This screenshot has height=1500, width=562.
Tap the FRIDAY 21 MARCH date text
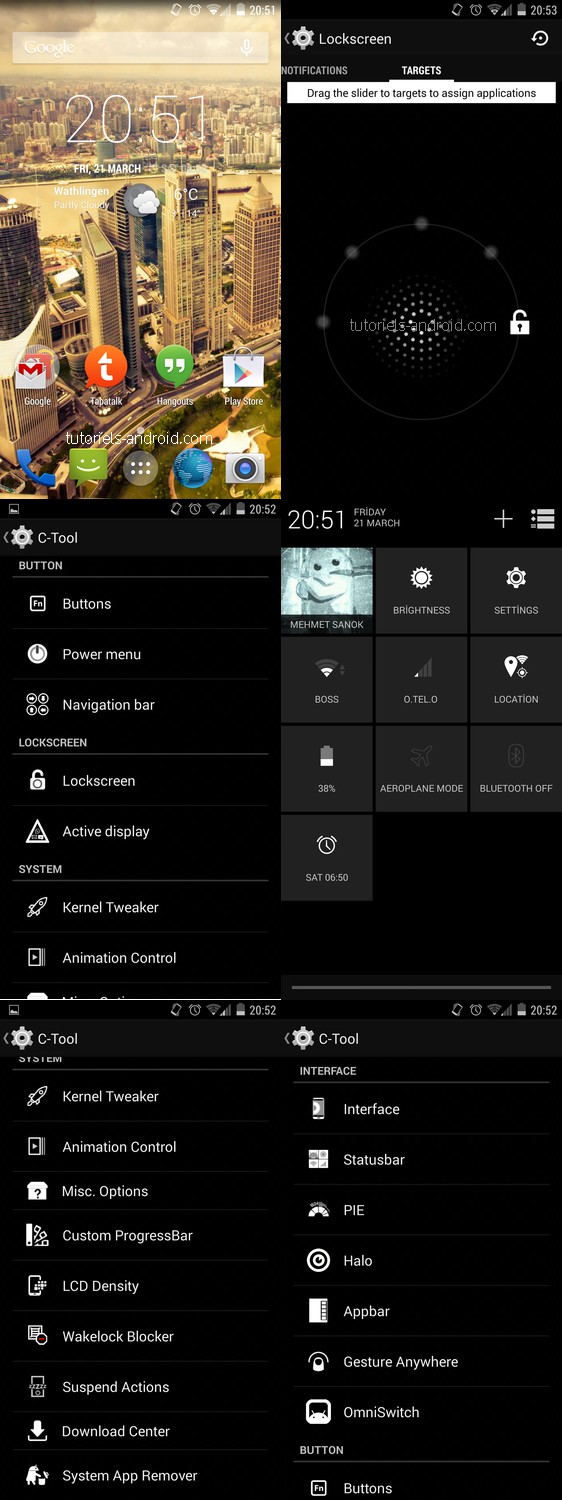click(377, 518)
